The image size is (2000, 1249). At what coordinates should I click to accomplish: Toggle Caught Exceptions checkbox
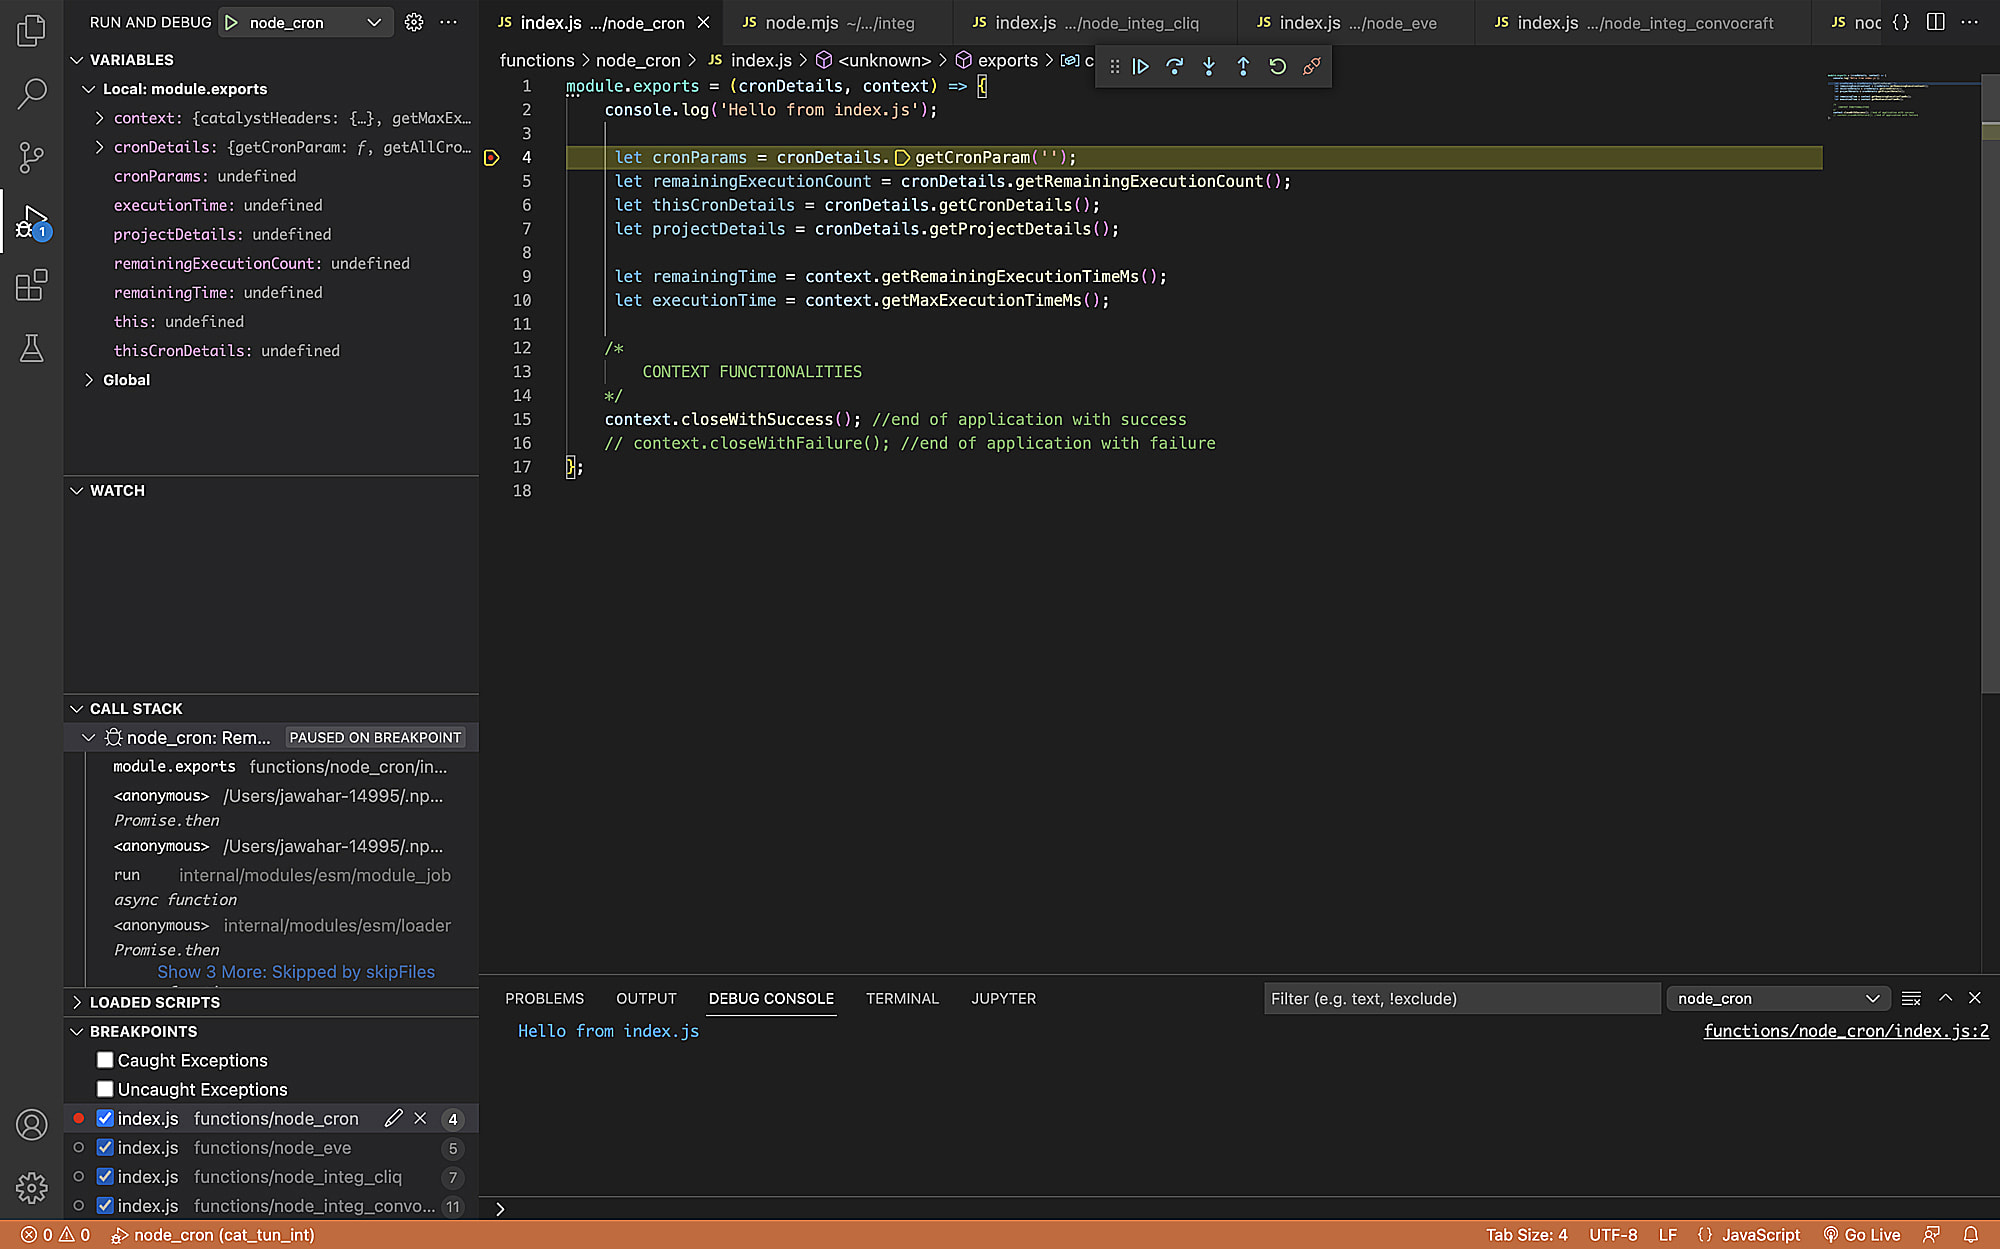click(105, 1060)
